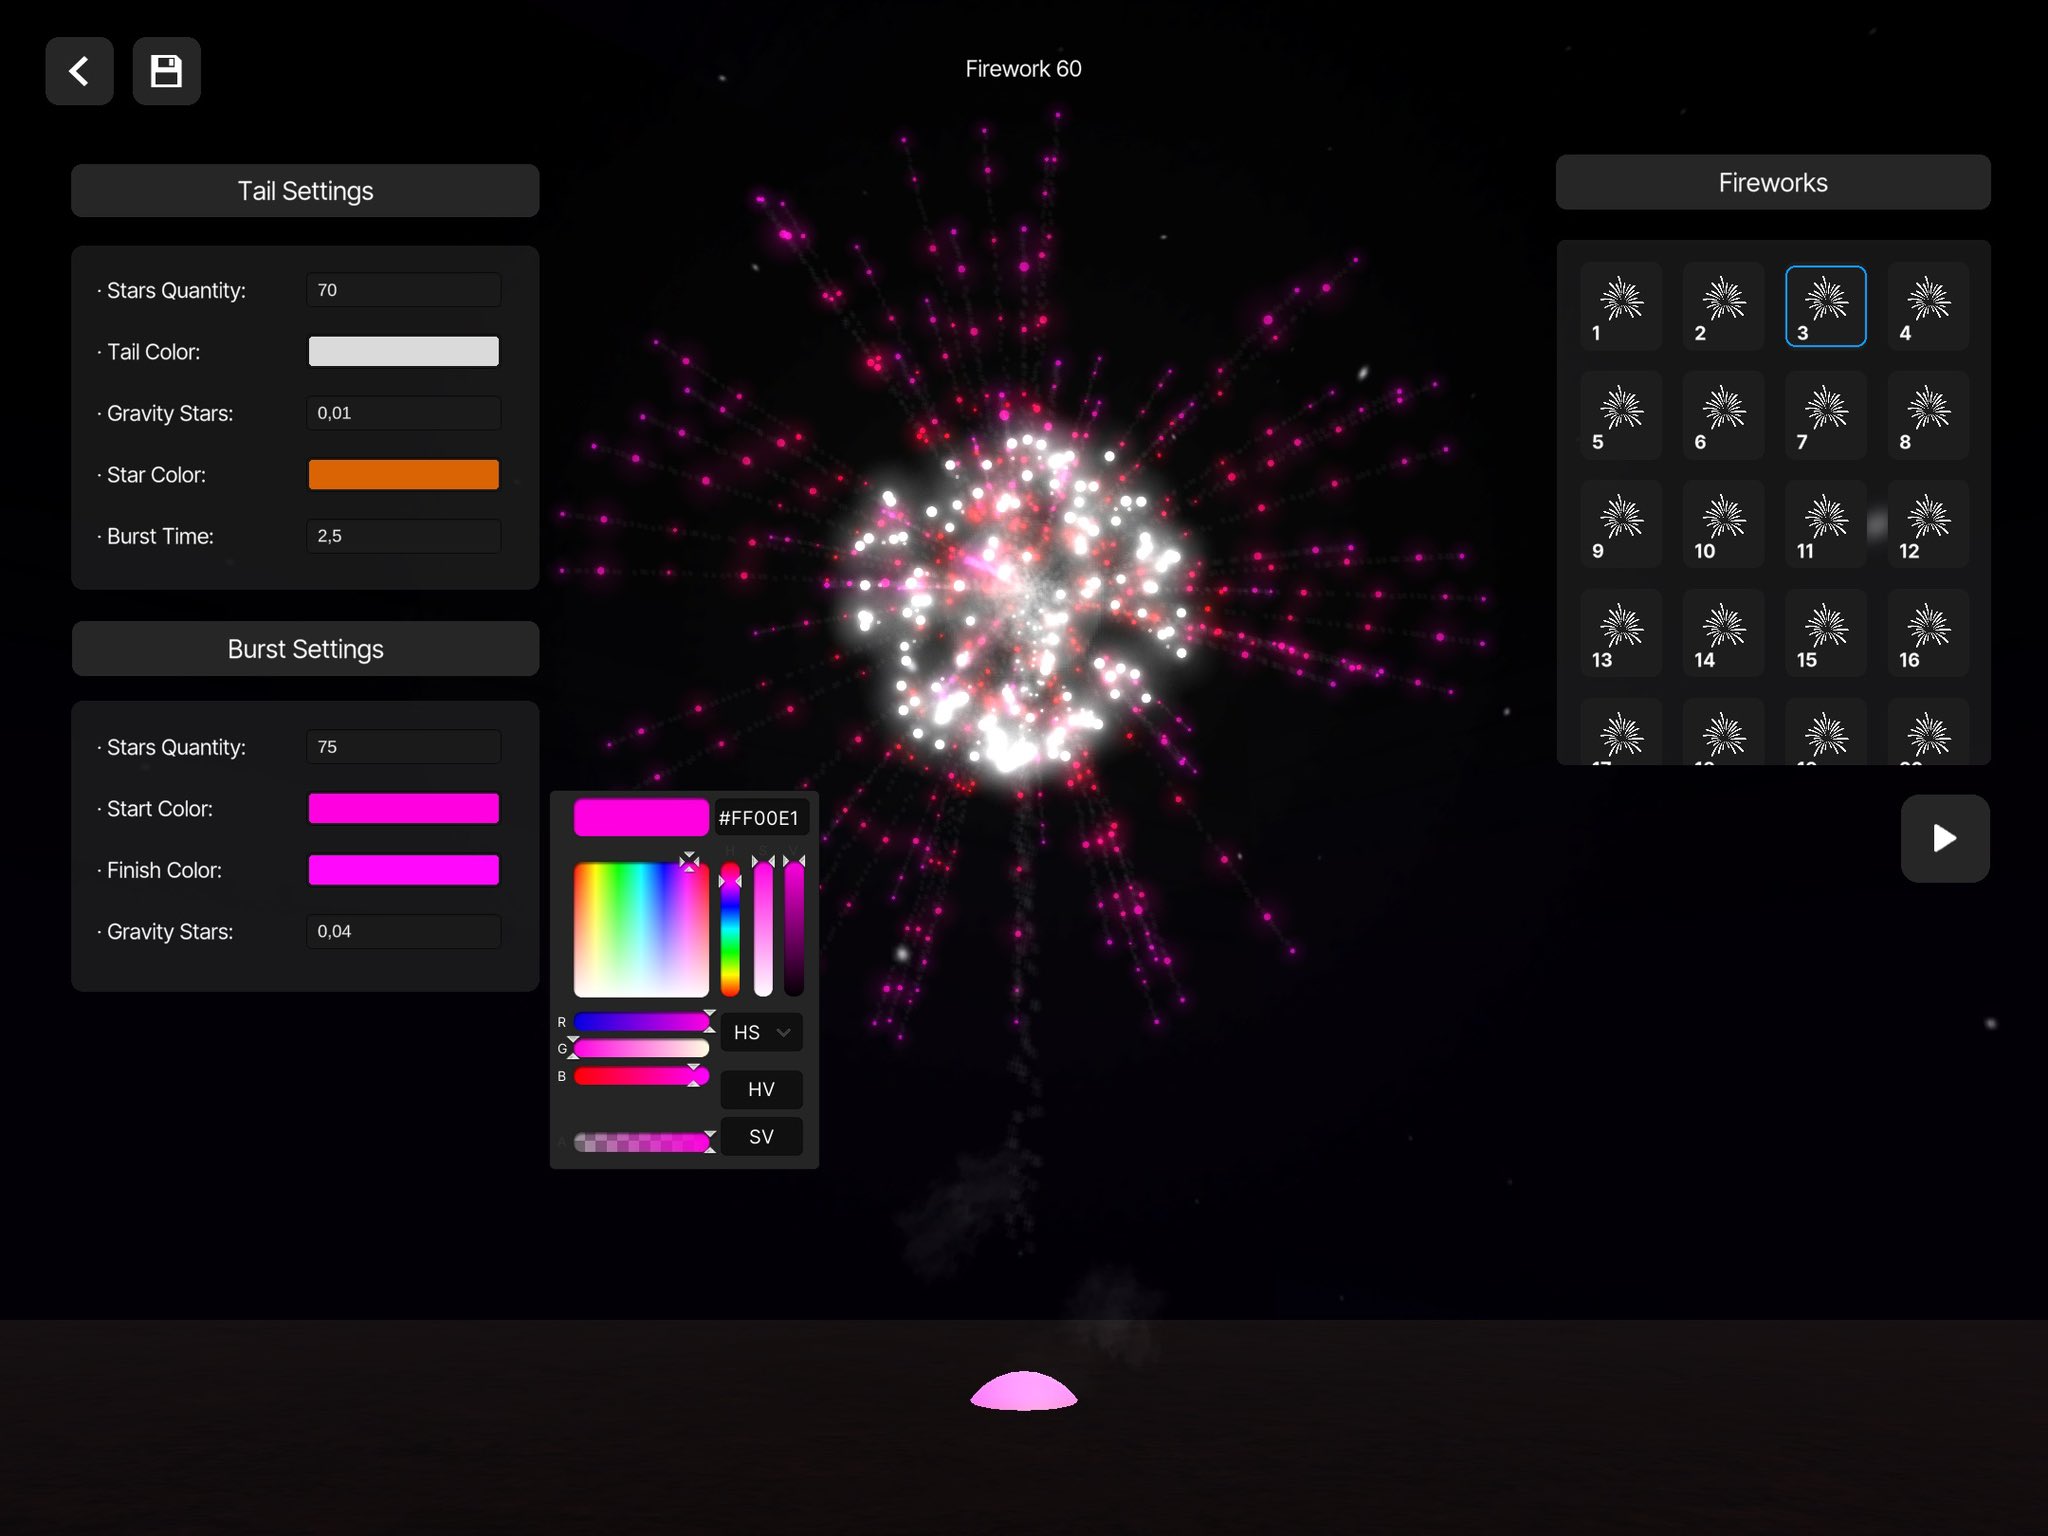Select firework preset 10
This screenshot has height=1536, width=2048.
tap(1722, 521)
